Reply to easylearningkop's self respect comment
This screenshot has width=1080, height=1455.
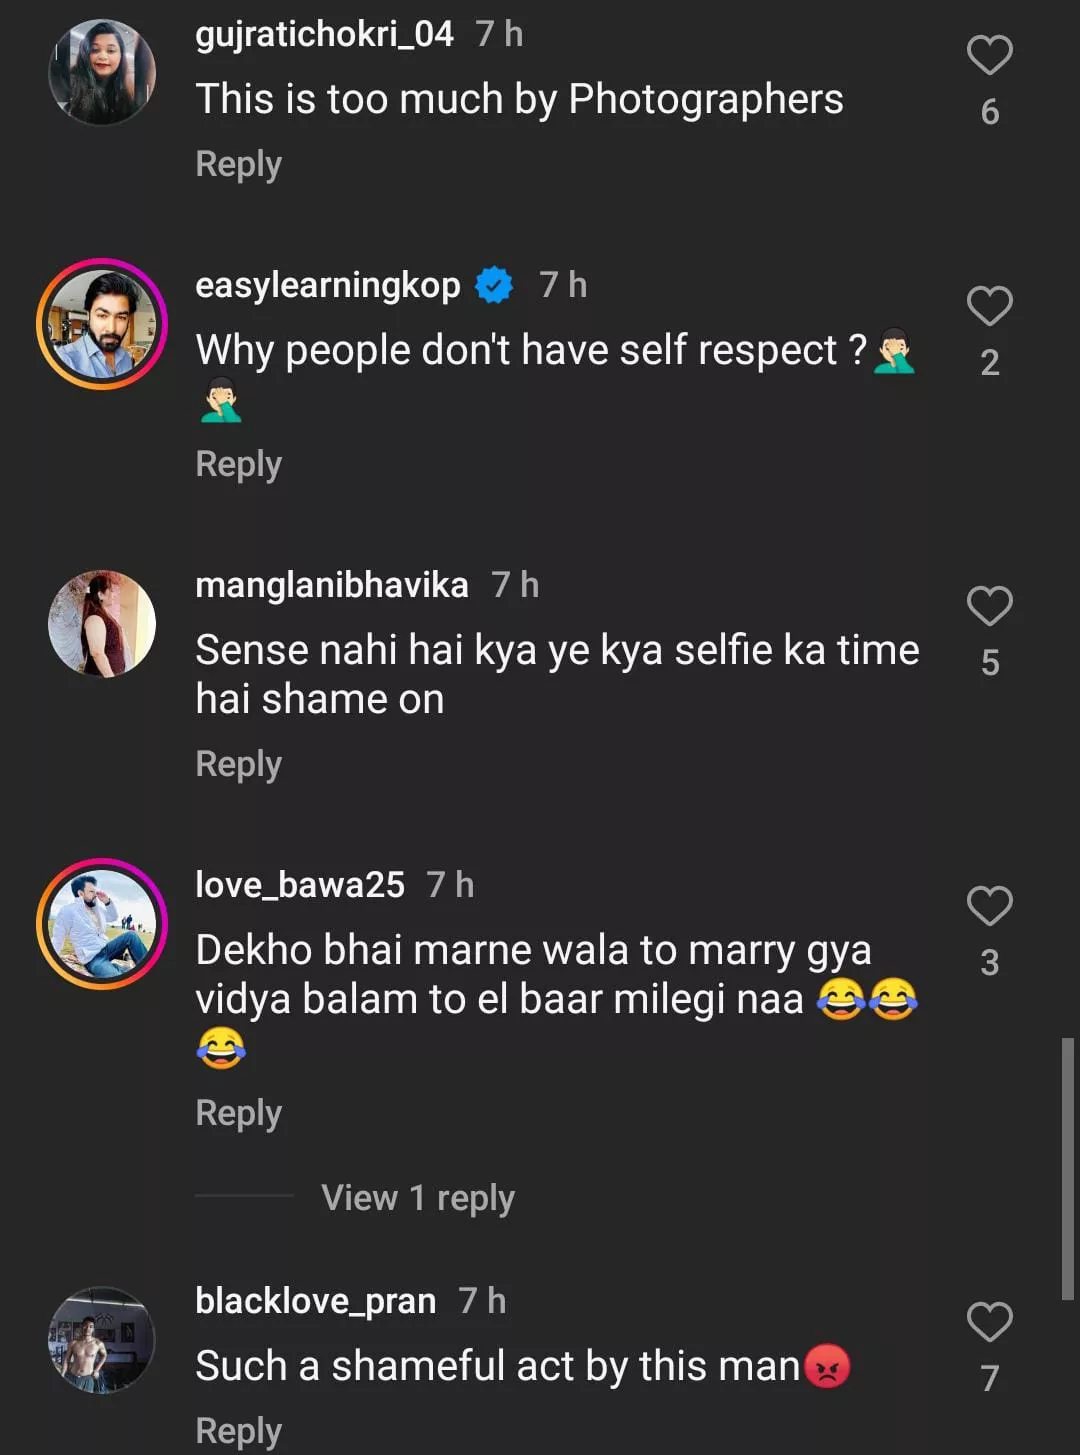click(x=238, y=464)
